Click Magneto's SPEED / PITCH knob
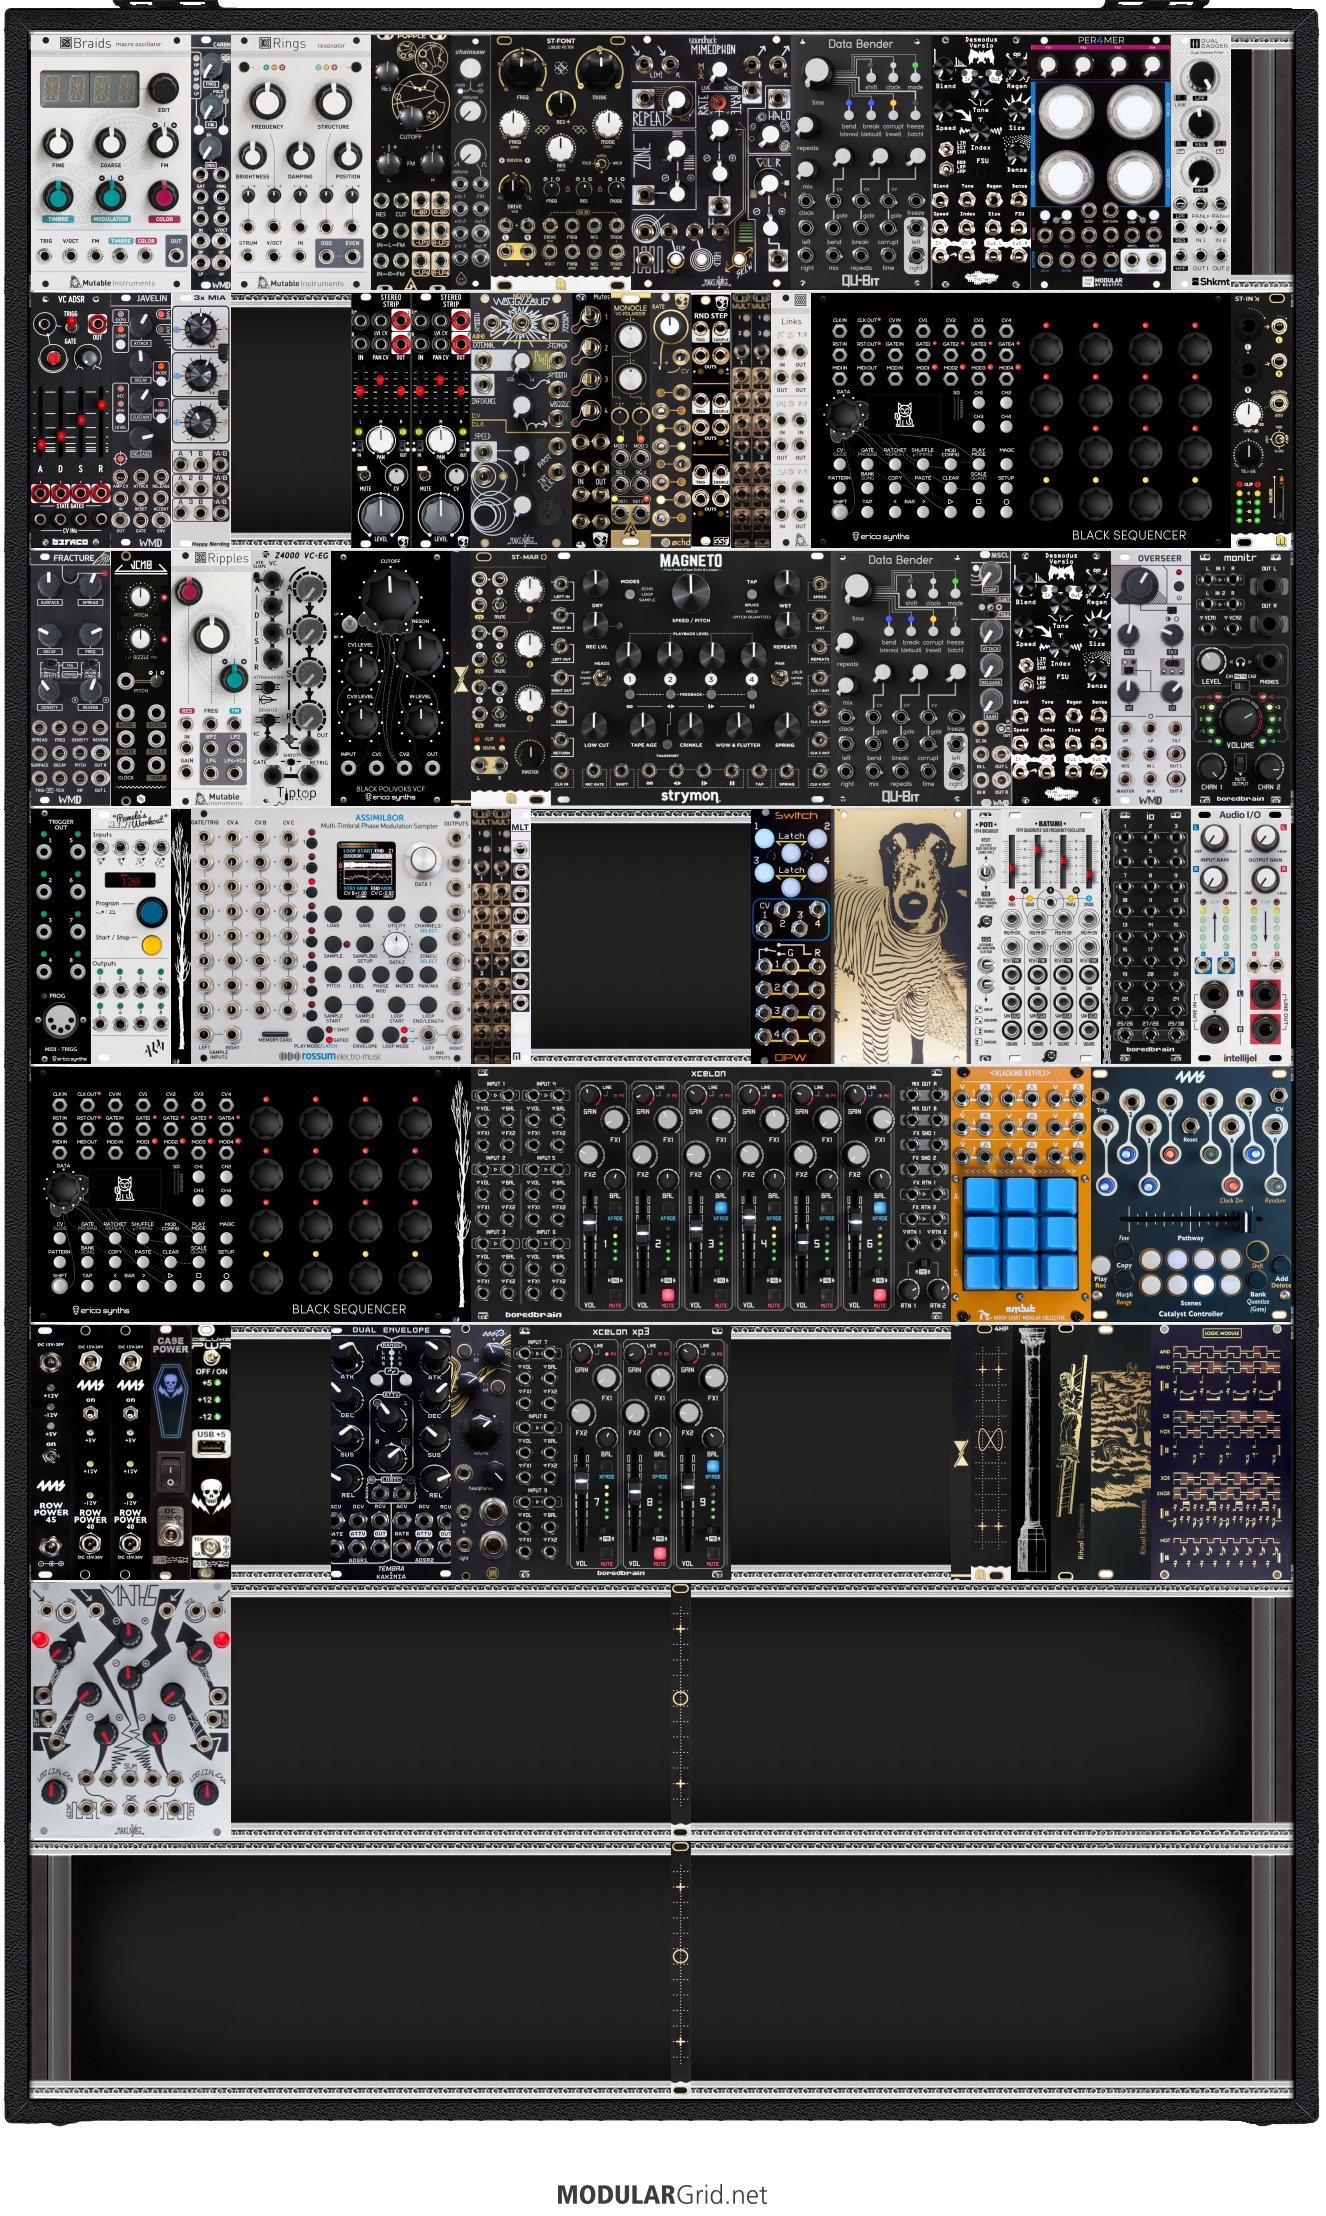 click(x=691, y=593)
